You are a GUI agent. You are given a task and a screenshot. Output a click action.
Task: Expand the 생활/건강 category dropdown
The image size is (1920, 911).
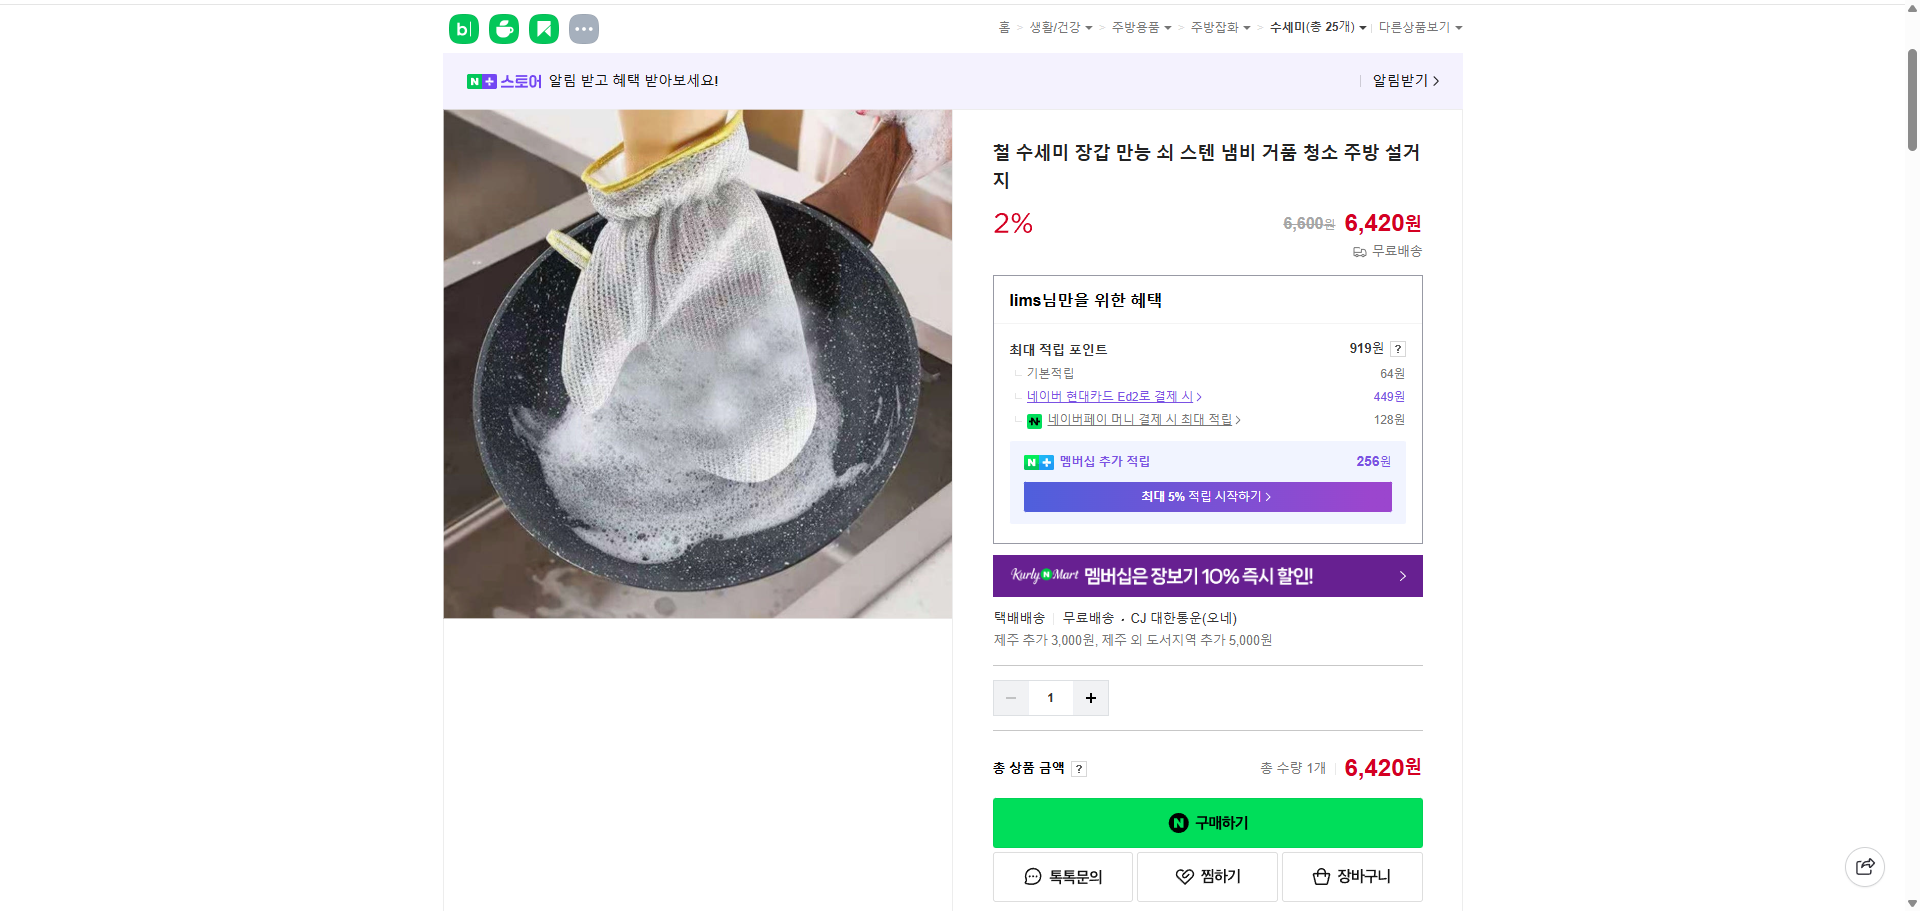tap(1062, 27)
